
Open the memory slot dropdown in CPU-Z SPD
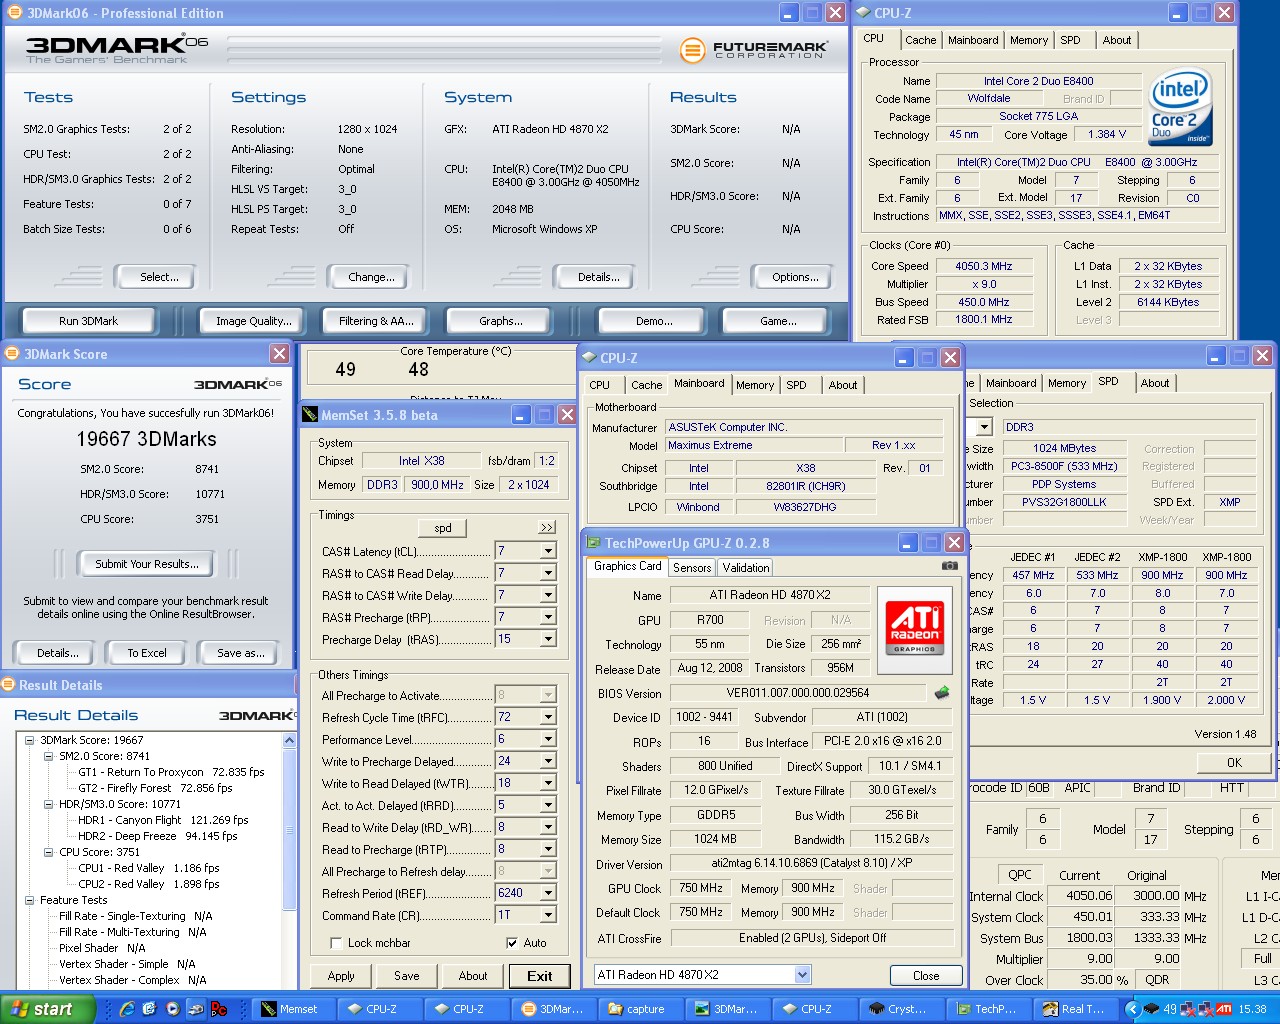[984, 427]
